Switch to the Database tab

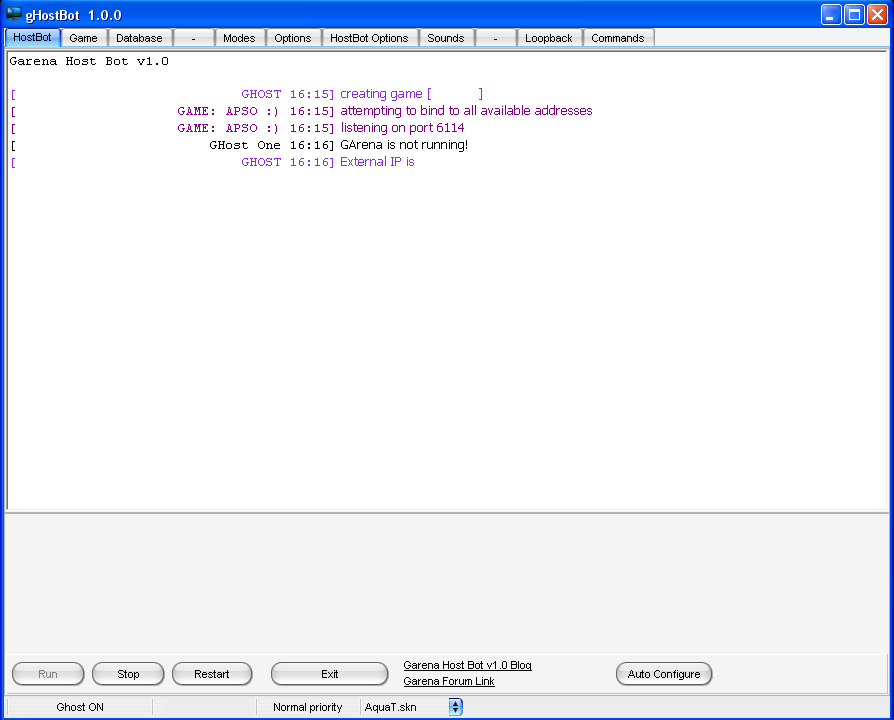[x=139, y=38]
